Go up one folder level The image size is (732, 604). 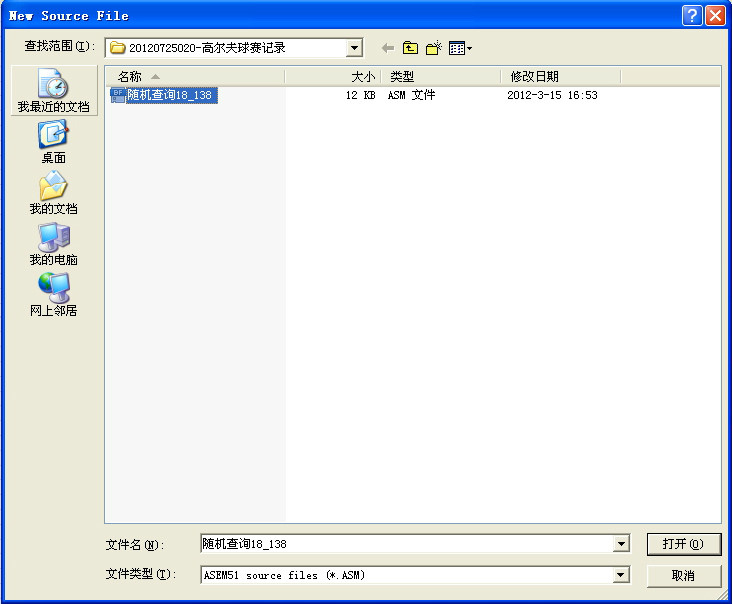(x=410, y=48)
